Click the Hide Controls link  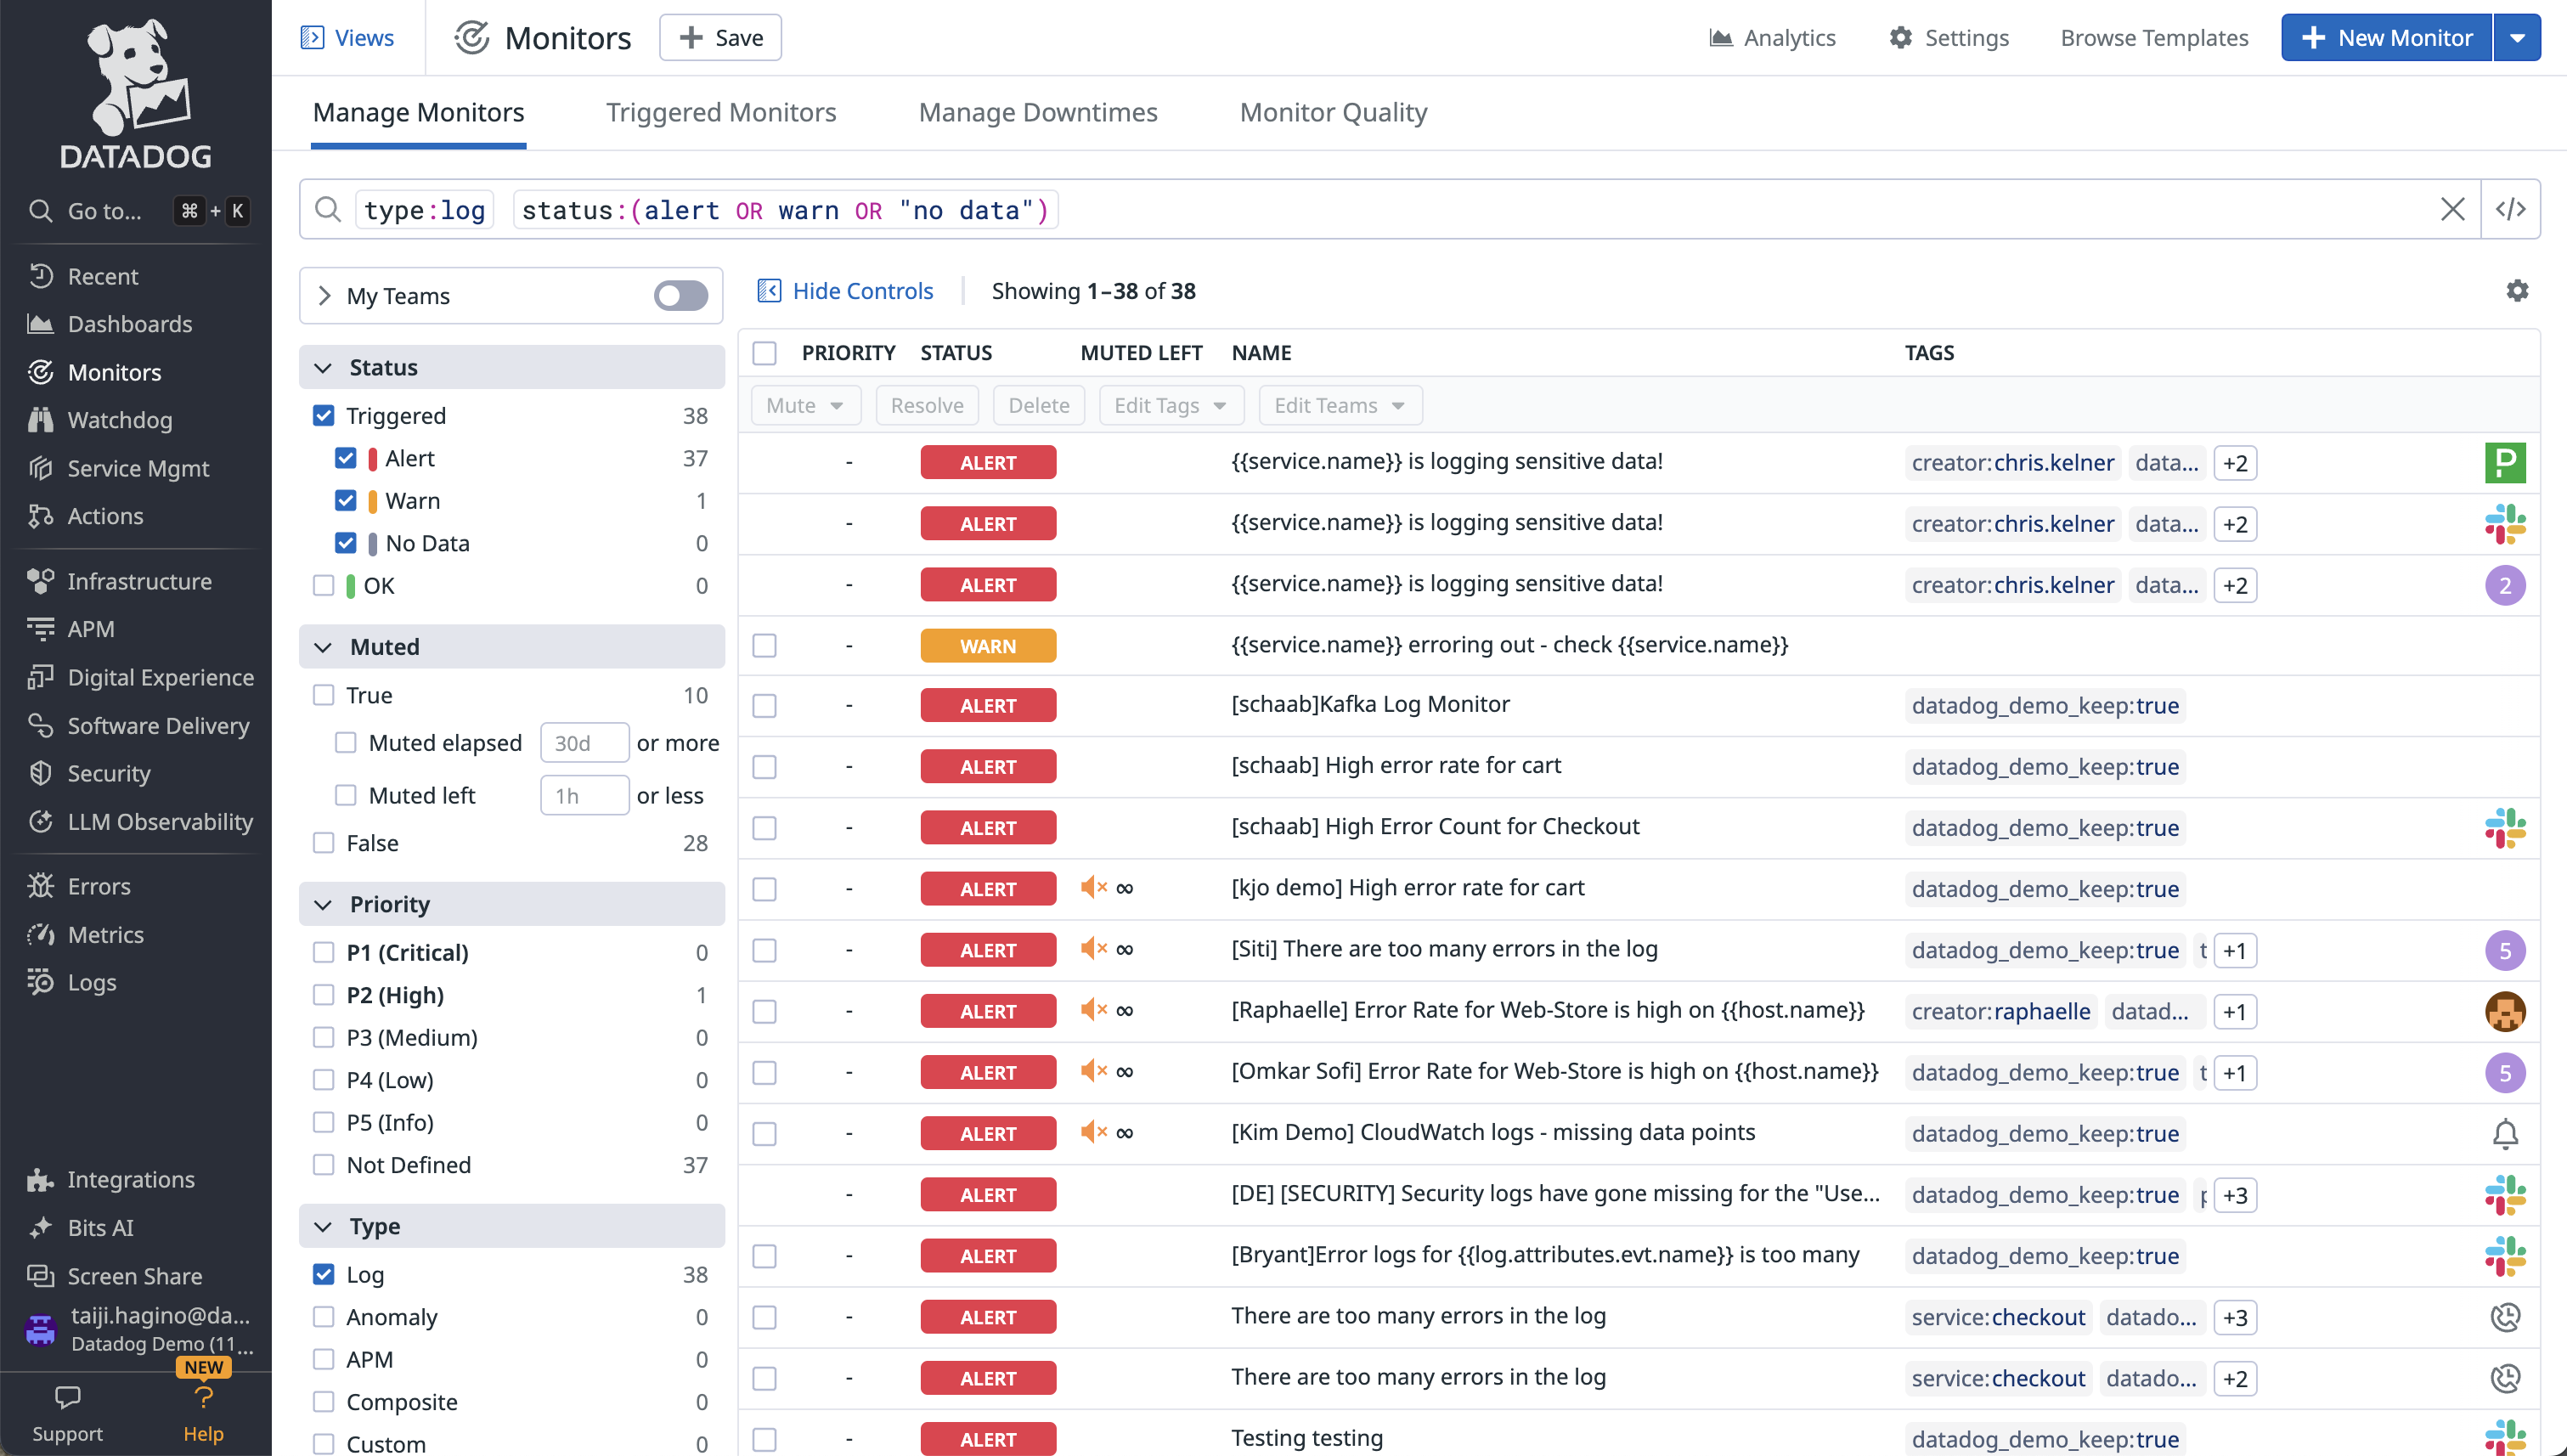pos(861,291)
